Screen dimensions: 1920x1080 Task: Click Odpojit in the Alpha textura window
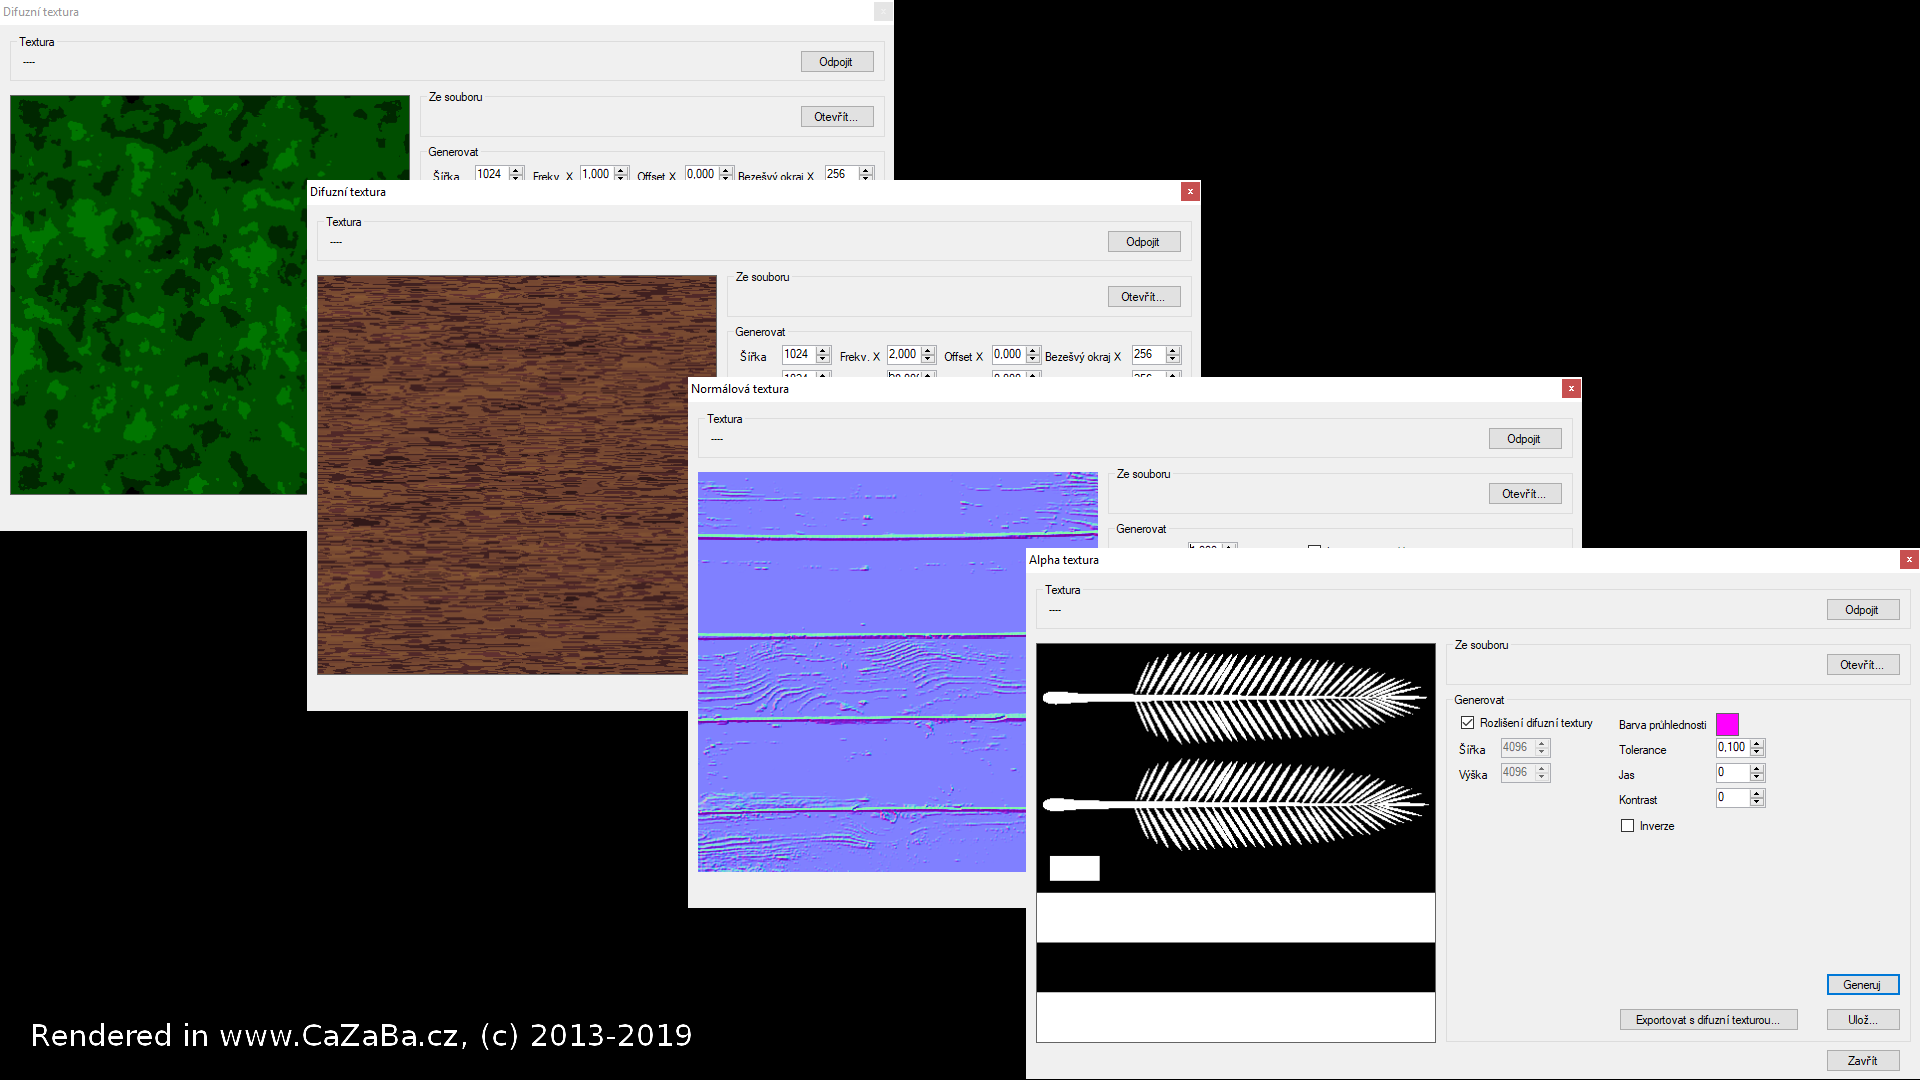pyautogui.click(x=1862, y=610)
